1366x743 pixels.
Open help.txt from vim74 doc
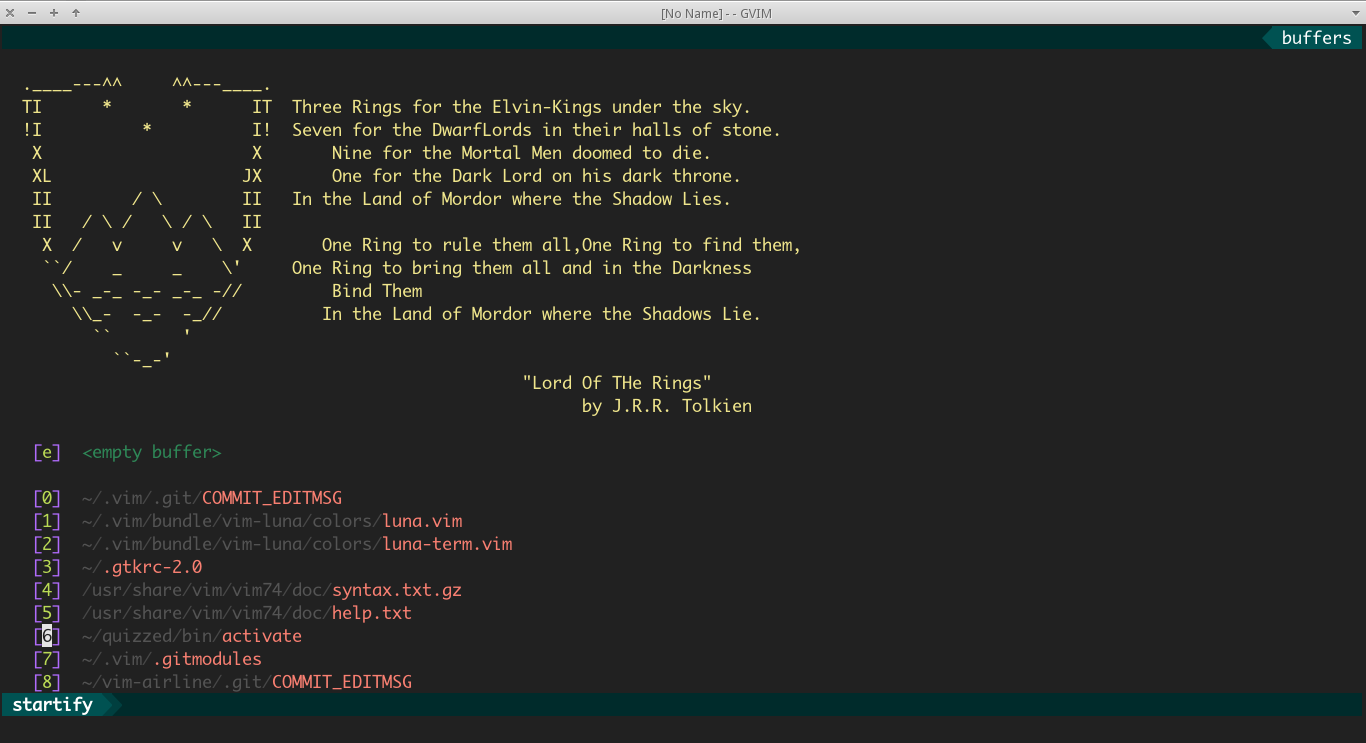[247, 613]
